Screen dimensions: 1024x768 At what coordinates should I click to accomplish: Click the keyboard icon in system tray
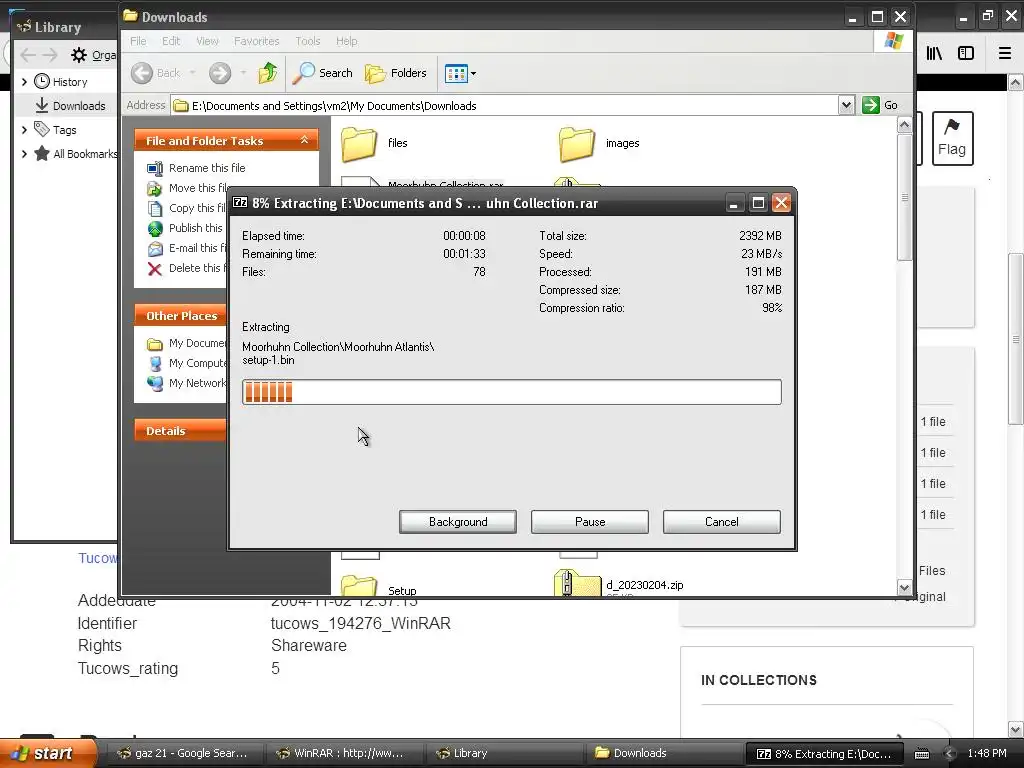coord(921,754)
